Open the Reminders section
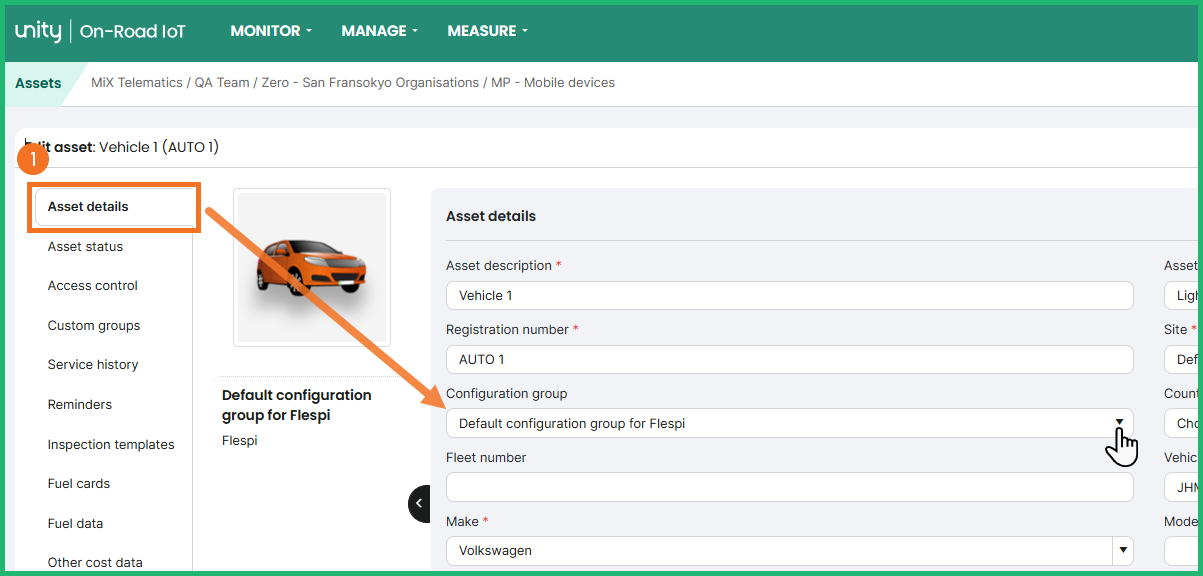 79,404
